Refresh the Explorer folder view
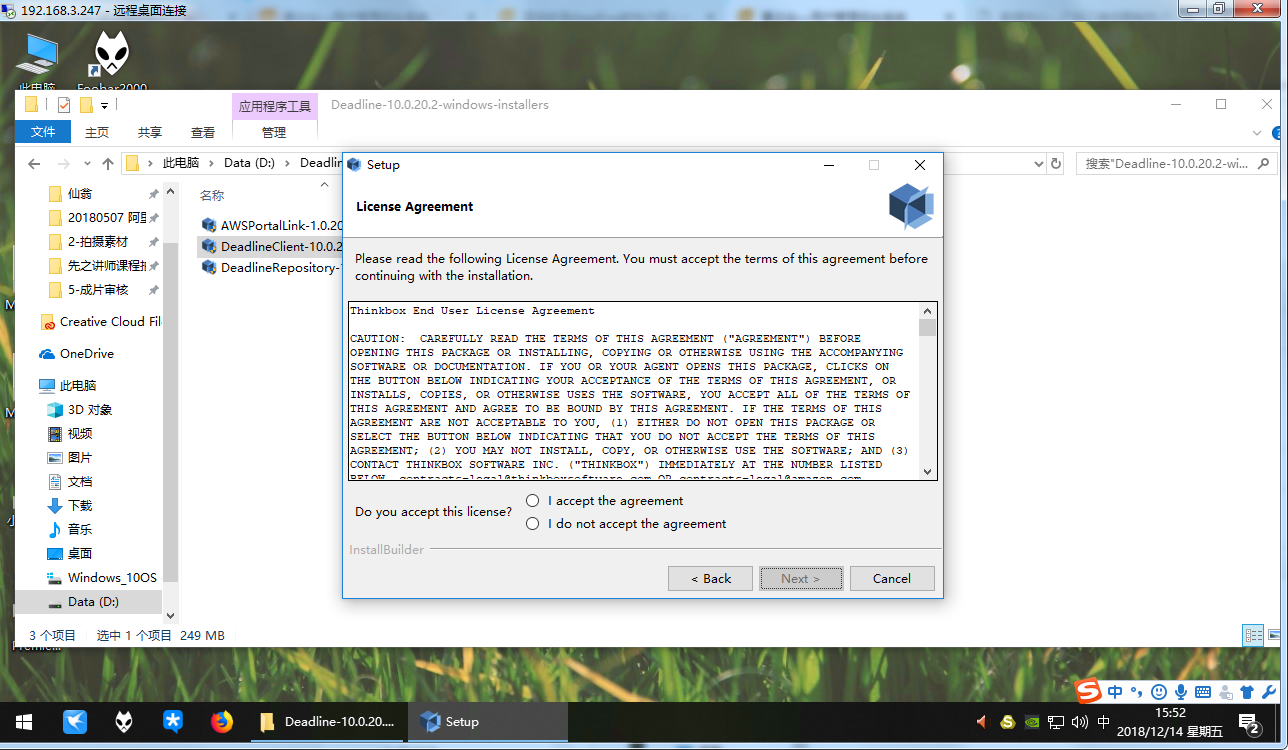Viewport: 1288px width, 750px height. coord(1056,163)
